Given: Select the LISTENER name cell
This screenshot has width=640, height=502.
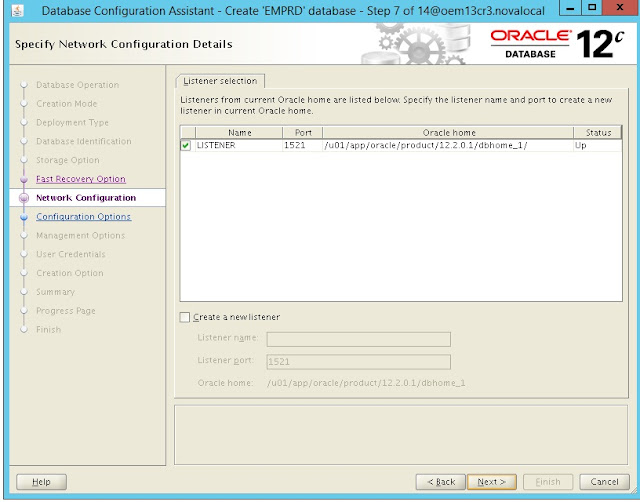Looking at the screenshot, I should (239, 146).
